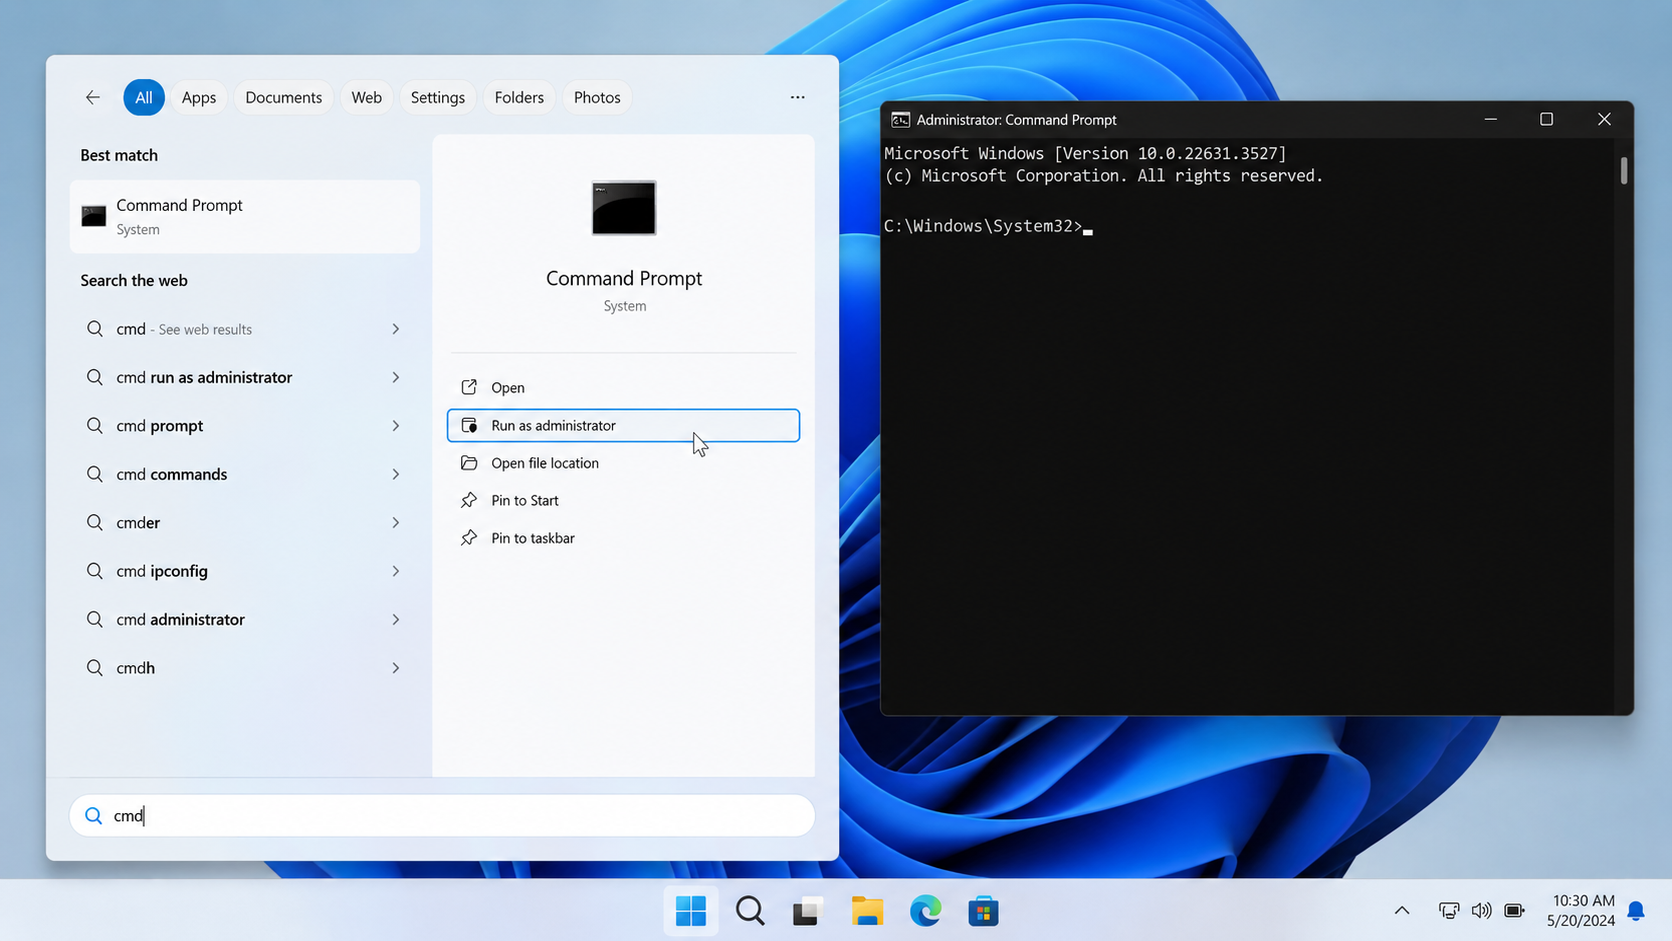The image size is (1672, 941).
Task: Switch to the Settings filter tab
Action: [x=438, y=97]
